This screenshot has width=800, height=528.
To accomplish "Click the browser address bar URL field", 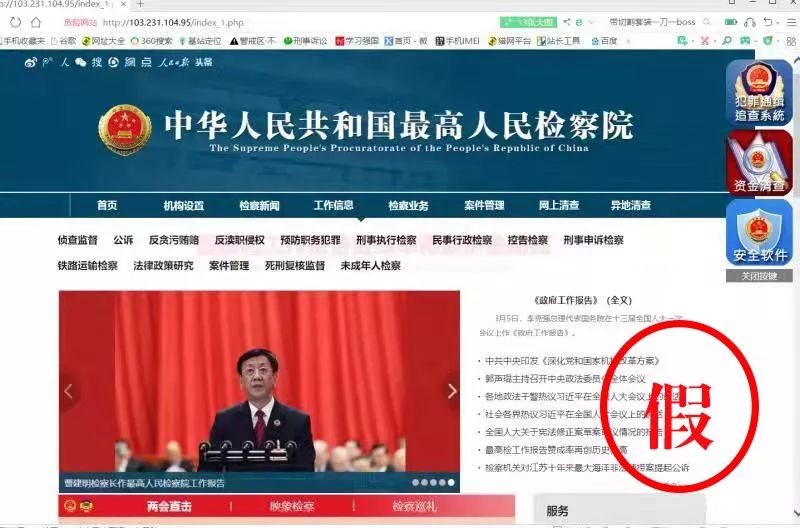I will 300,22.
